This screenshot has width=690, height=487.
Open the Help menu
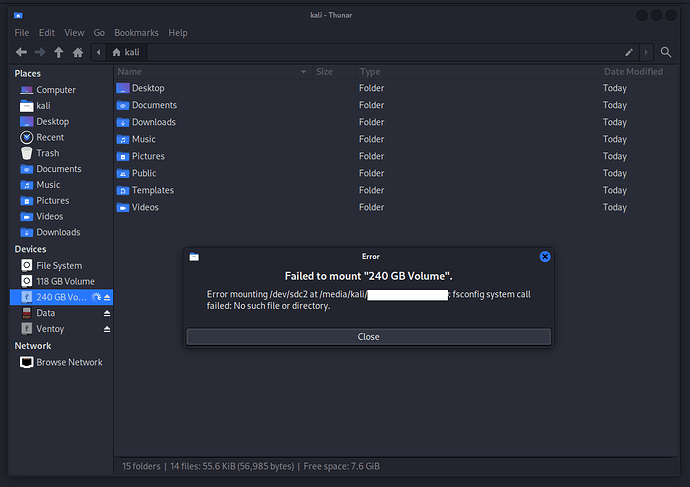coord(178,33)
